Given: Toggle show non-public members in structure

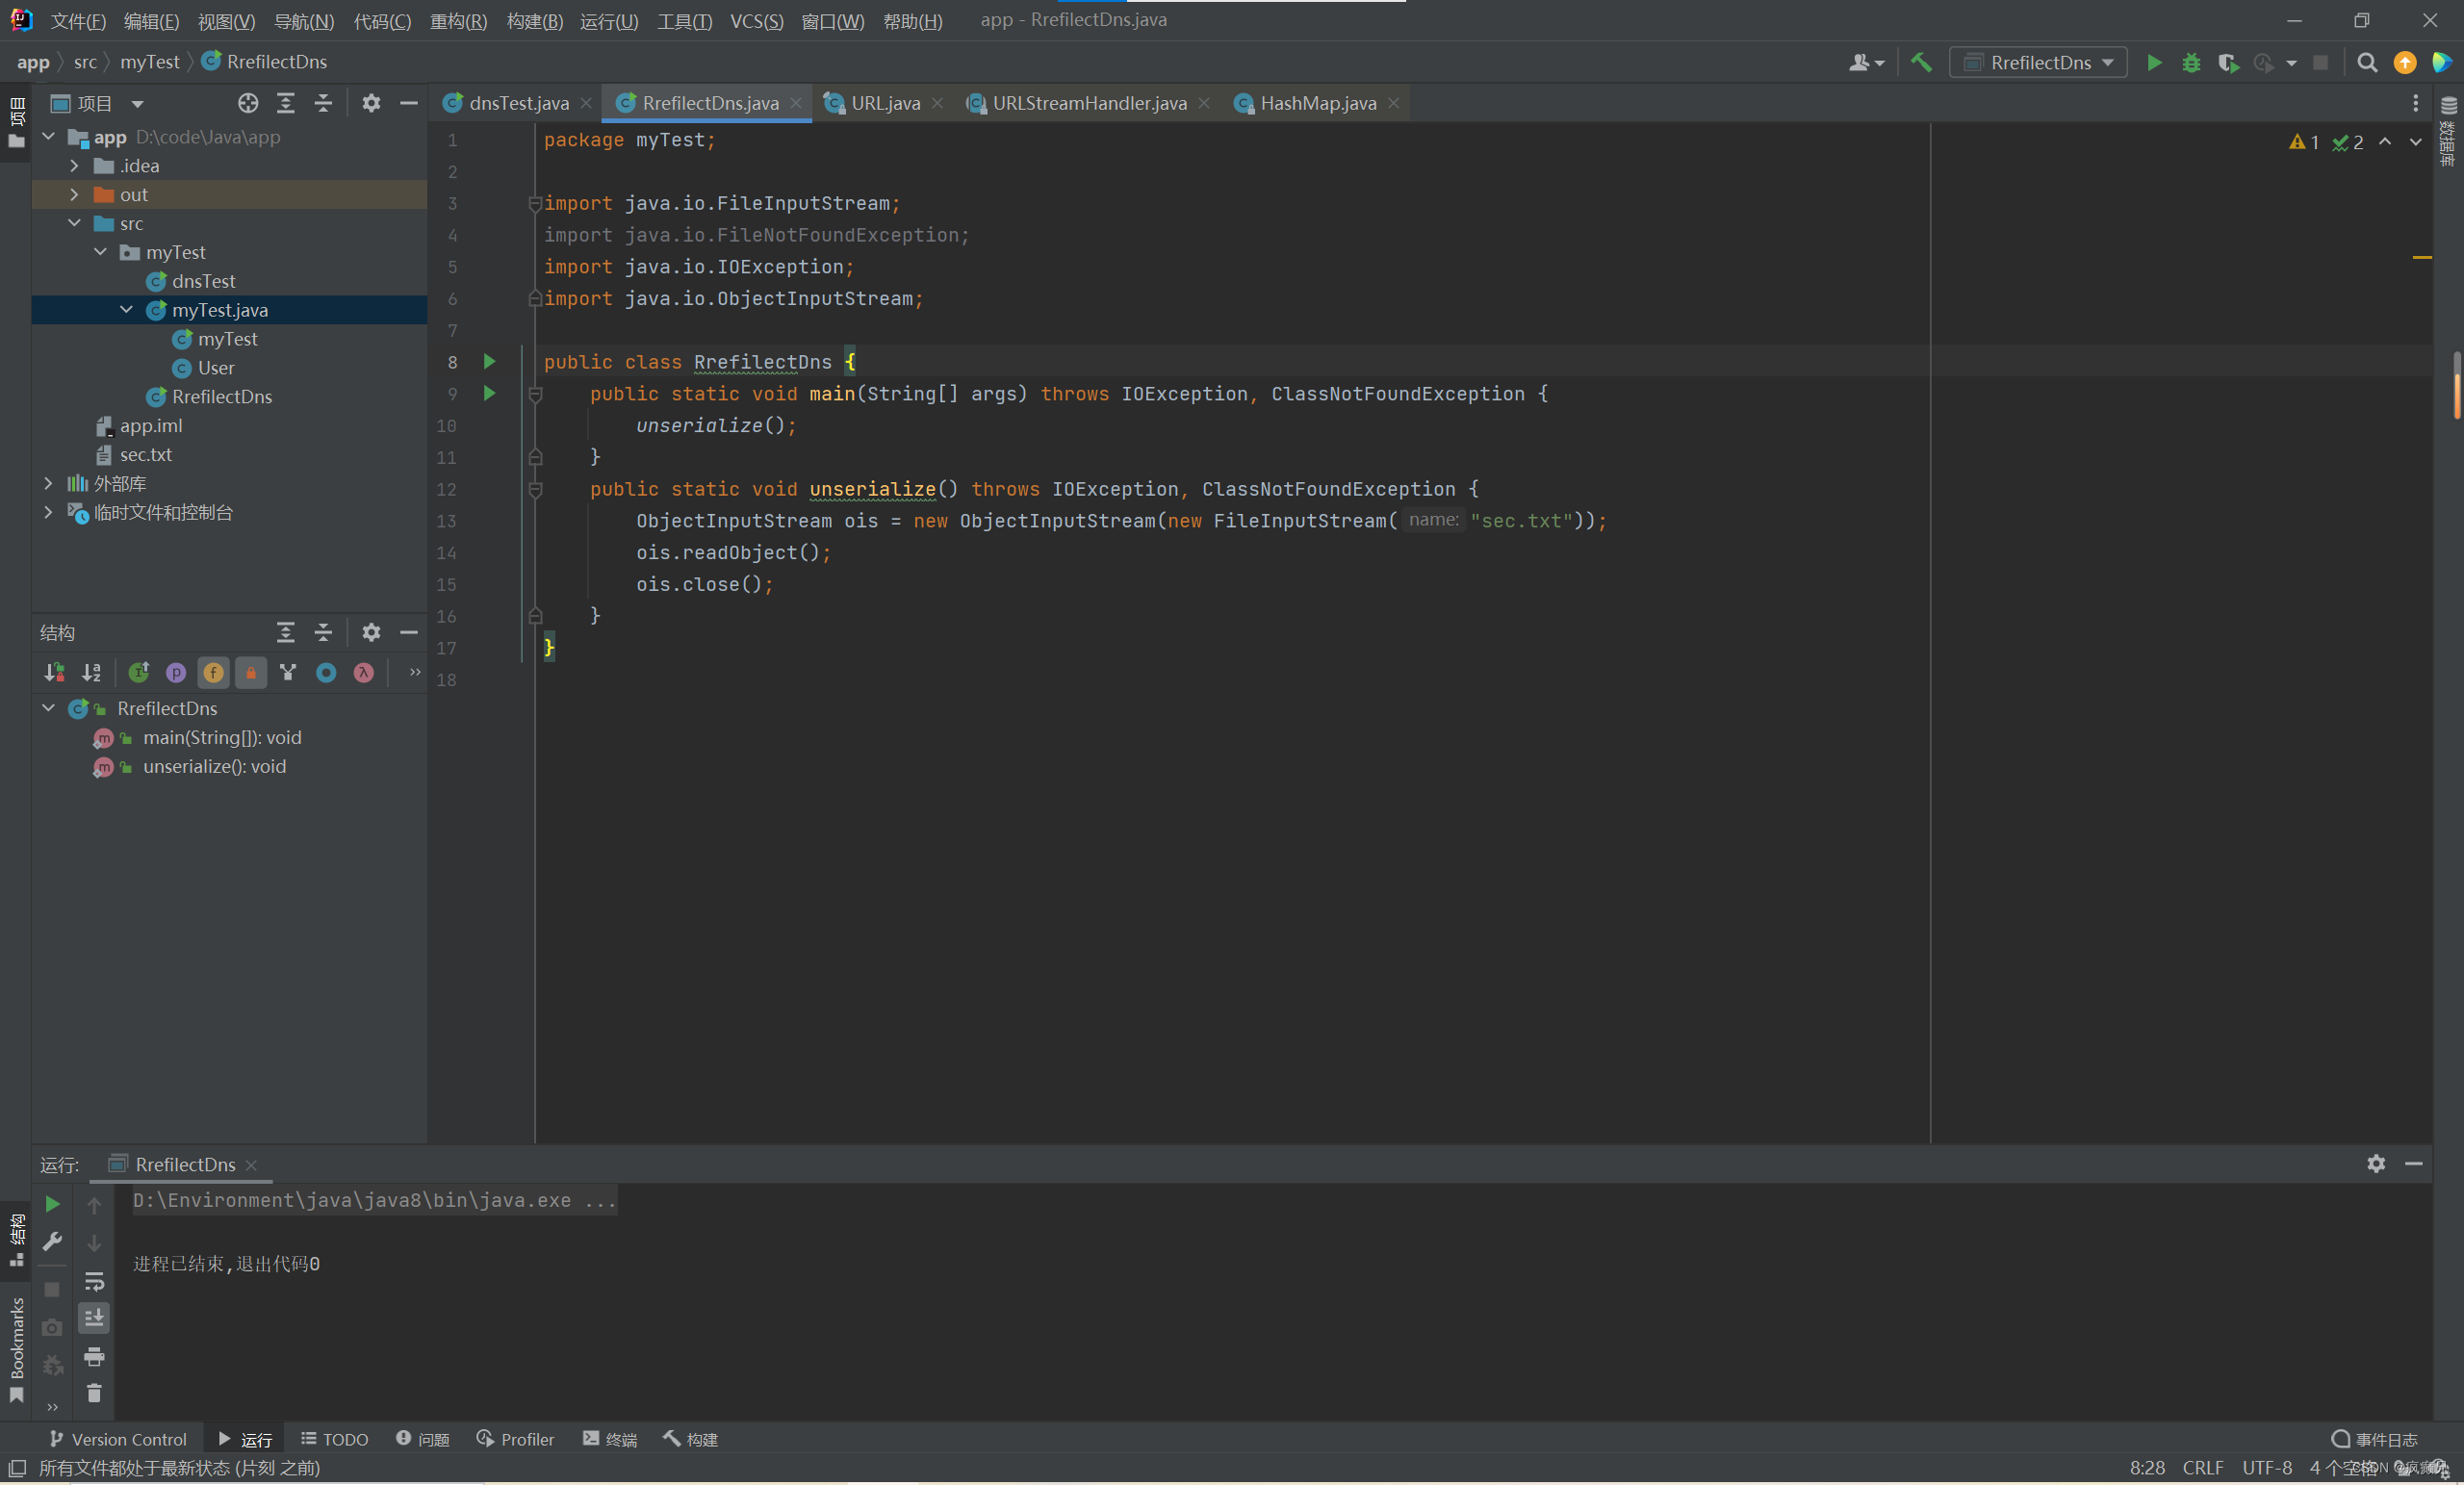Looking at the screenshot, I should (x=251, y=673).
